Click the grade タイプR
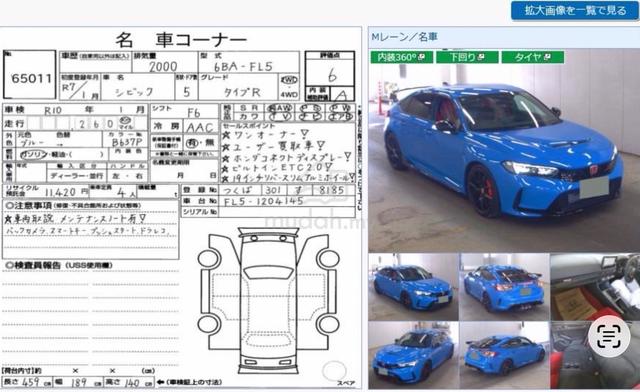Image resolution: width=640 pixels, height=392 pixels. (242, 93)
